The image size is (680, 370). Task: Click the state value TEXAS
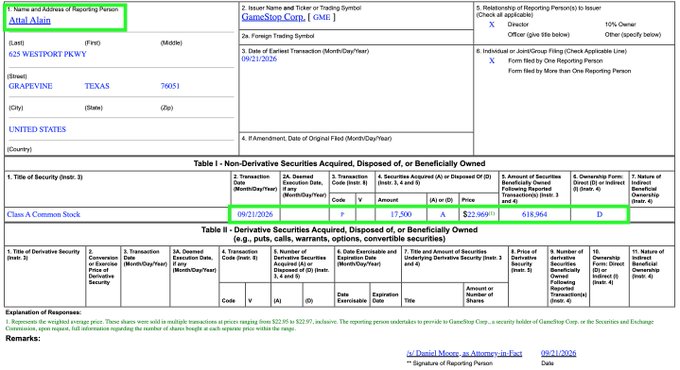[x=97, y=86]
